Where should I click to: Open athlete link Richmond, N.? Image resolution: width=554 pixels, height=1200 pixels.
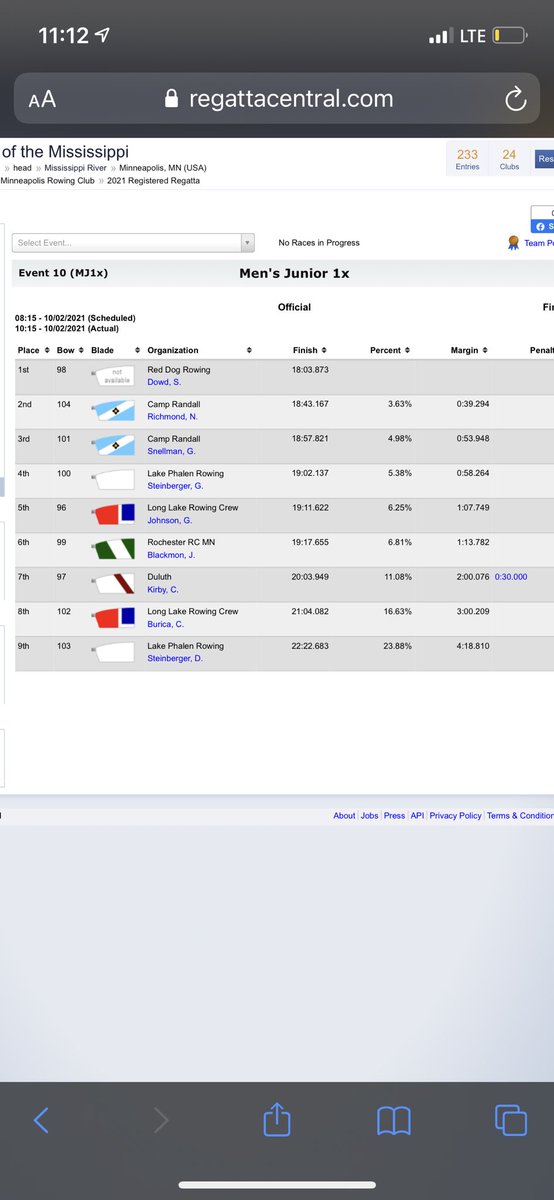pyautogui.click(x=172, y=416)
